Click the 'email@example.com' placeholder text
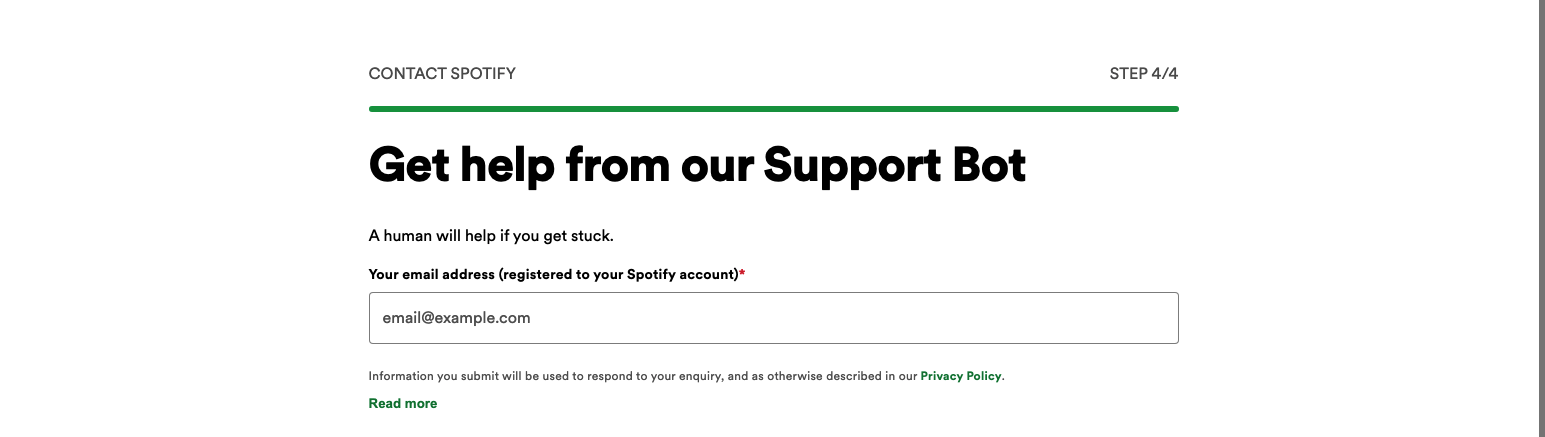The width and height of the screenshot is (1545, 437). click(456, 318)
